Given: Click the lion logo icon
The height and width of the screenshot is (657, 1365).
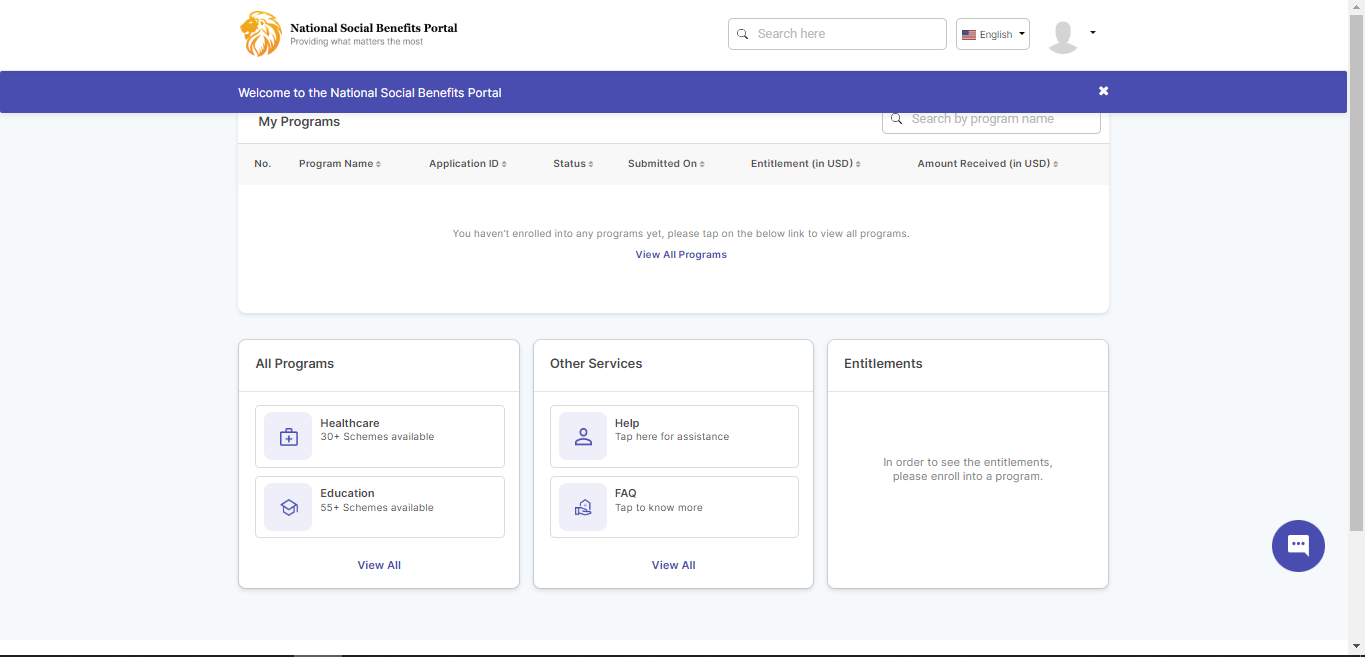Looking at the screenshot, I should (260, 34).
